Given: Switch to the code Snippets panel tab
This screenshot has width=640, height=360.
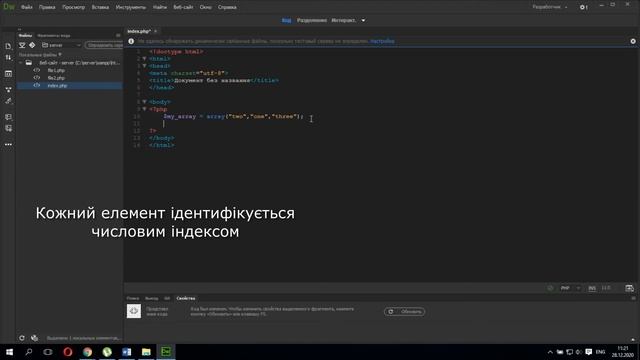Looking at the screenshot, I should (53, 36).
